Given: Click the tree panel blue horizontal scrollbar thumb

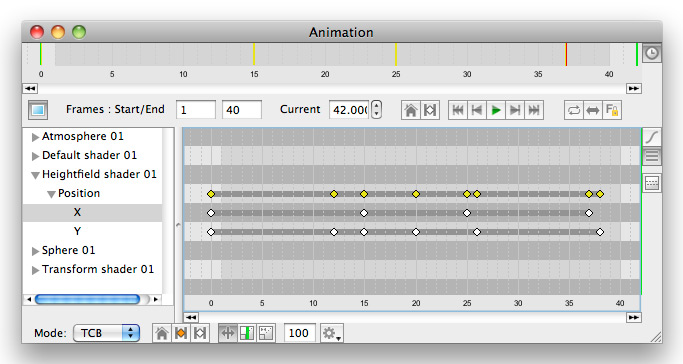Looking at the screenshot, I should coord(87,299).
